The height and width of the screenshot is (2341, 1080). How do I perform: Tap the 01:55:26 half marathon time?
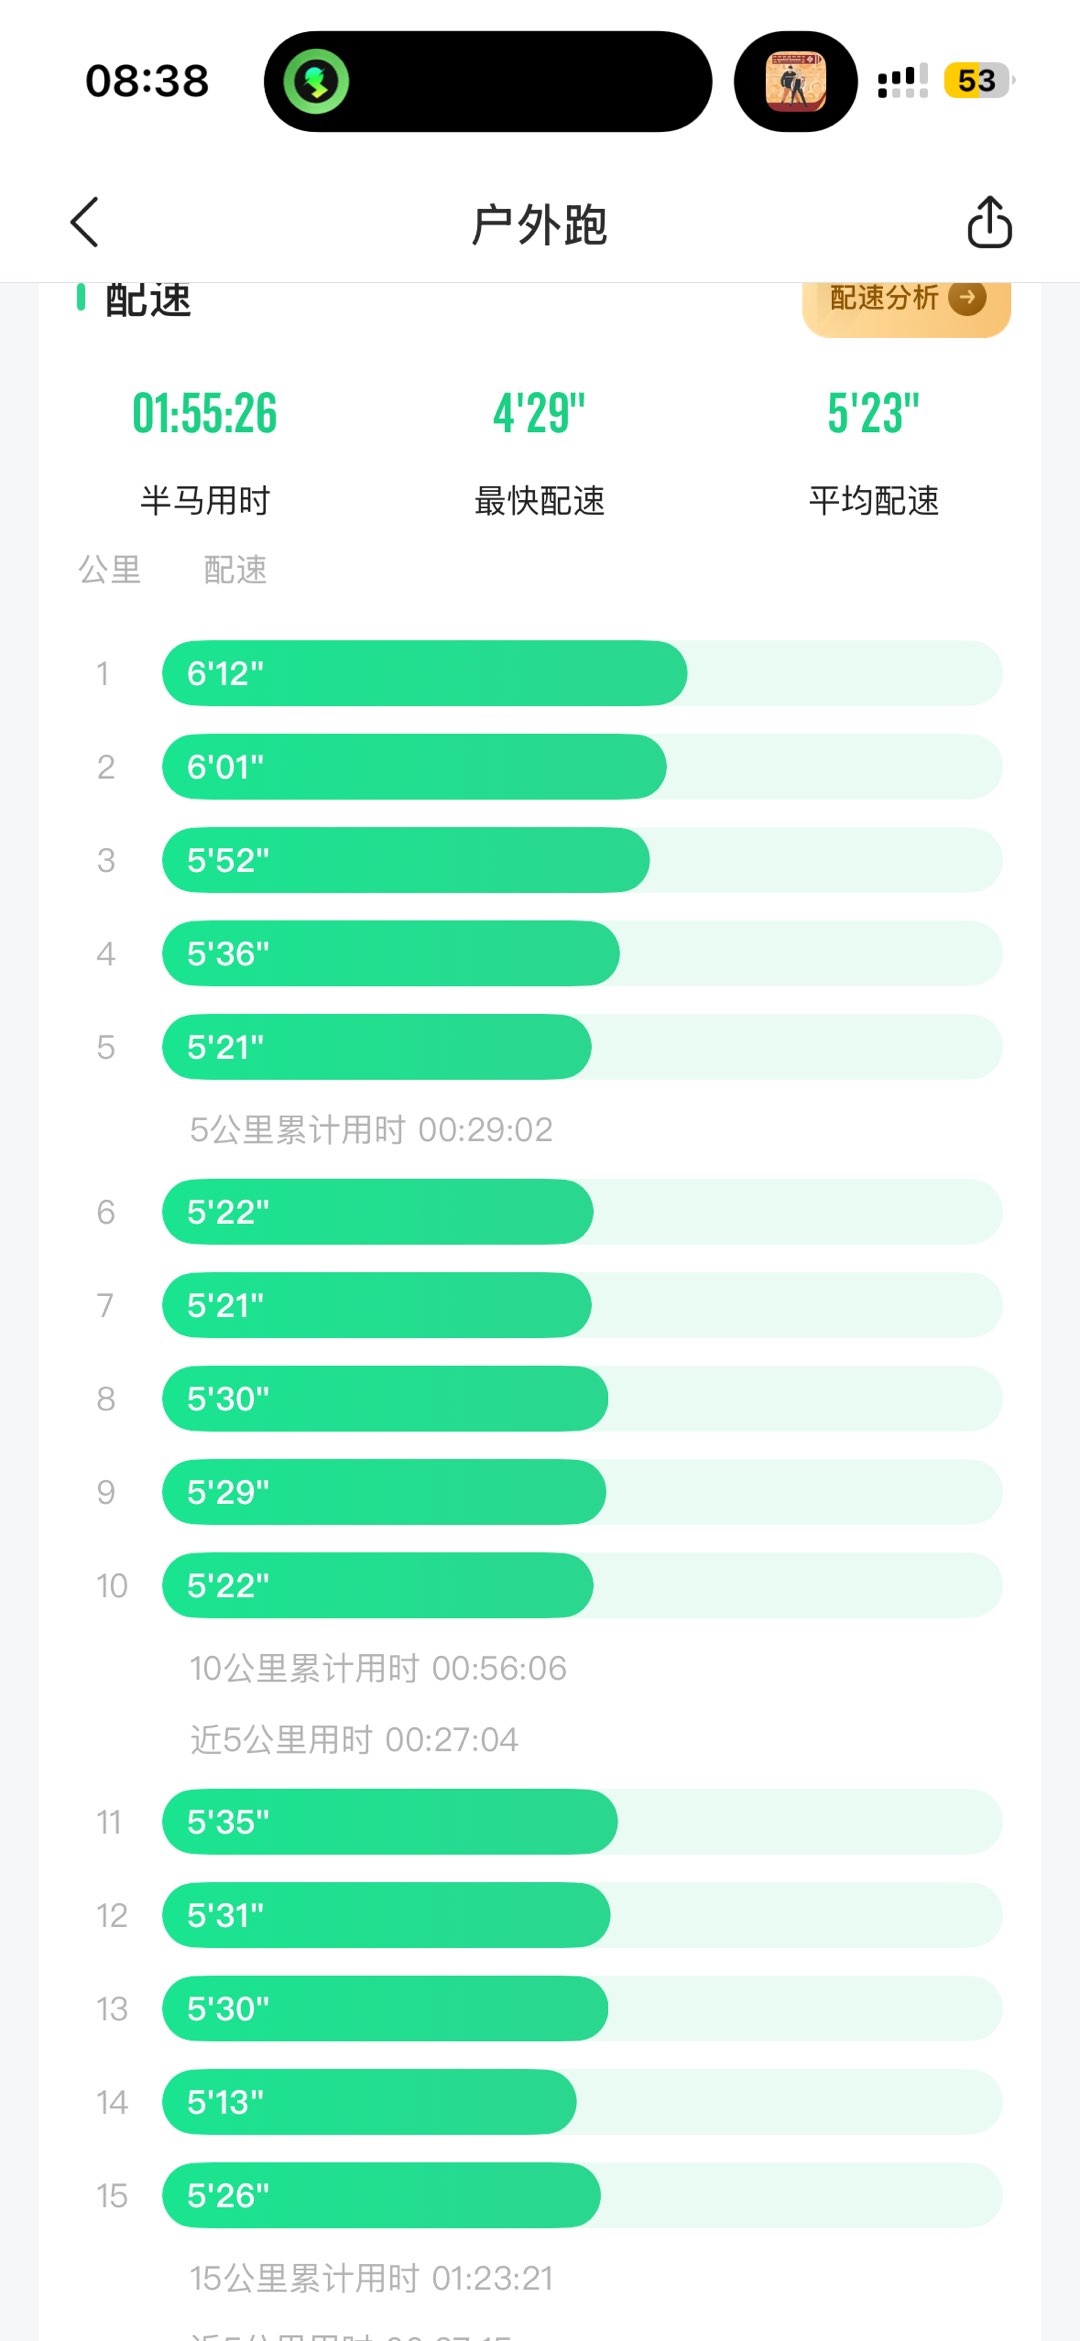(x=205, y=414)
